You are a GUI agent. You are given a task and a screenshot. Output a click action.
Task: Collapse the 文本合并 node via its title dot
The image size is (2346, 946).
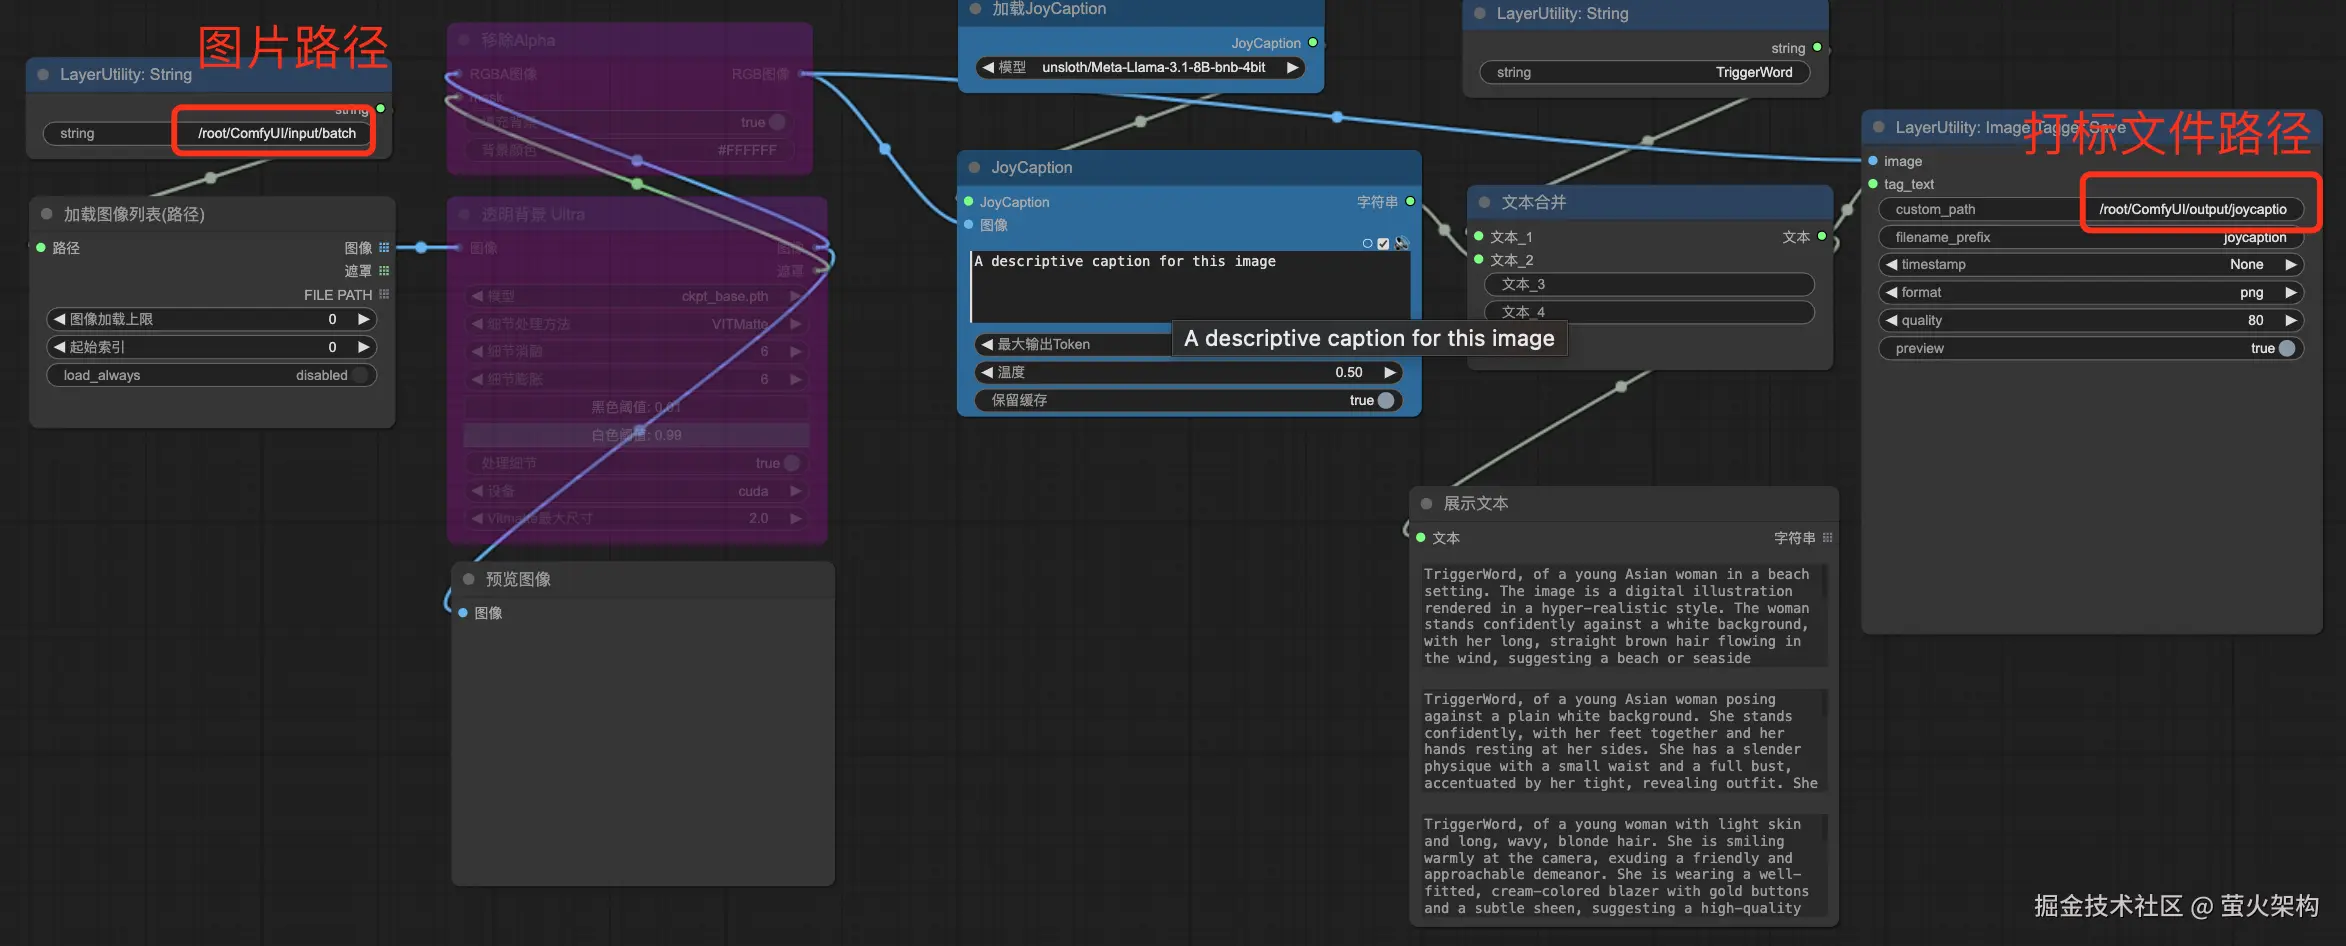coord(1485,202)
